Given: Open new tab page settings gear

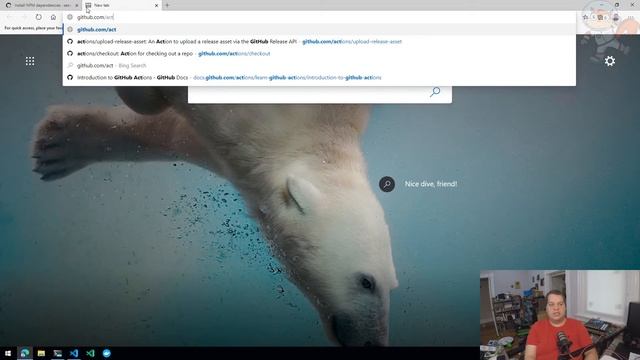Looking at the screenshot, I should (610, 61).
